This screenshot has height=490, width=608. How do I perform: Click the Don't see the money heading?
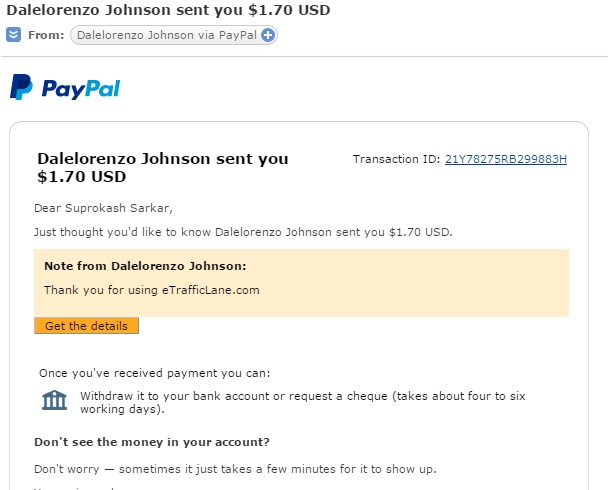pyautogui.click(x=152, y=442)
